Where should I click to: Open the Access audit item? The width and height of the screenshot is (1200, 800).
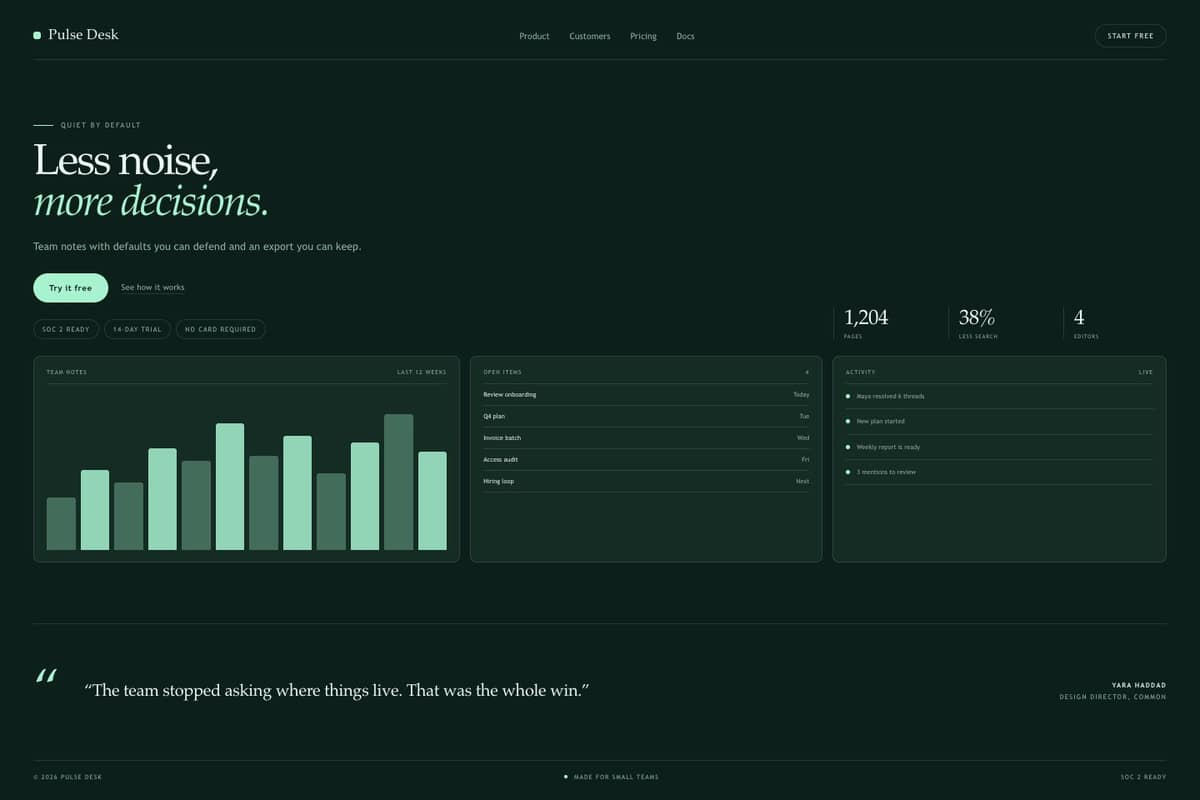[646, 460]
